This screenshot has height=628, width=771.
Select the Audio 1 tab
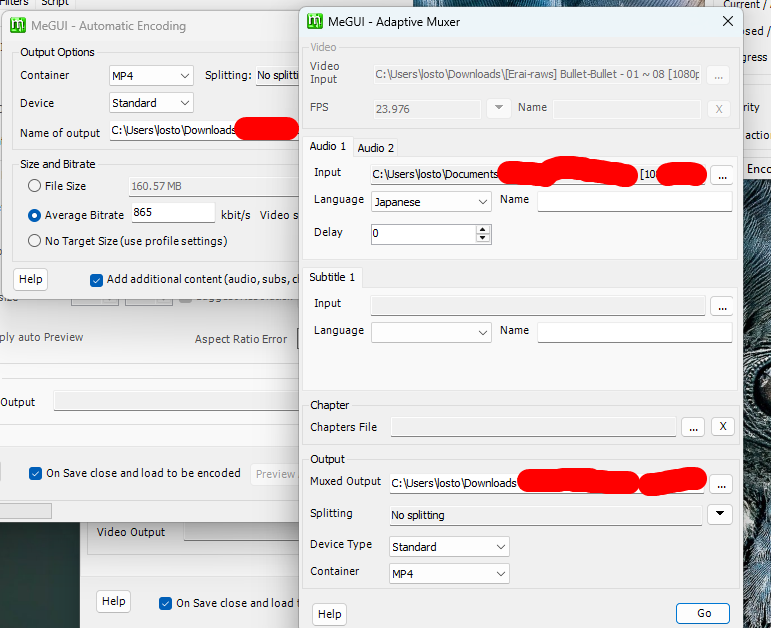coord(327,146)
